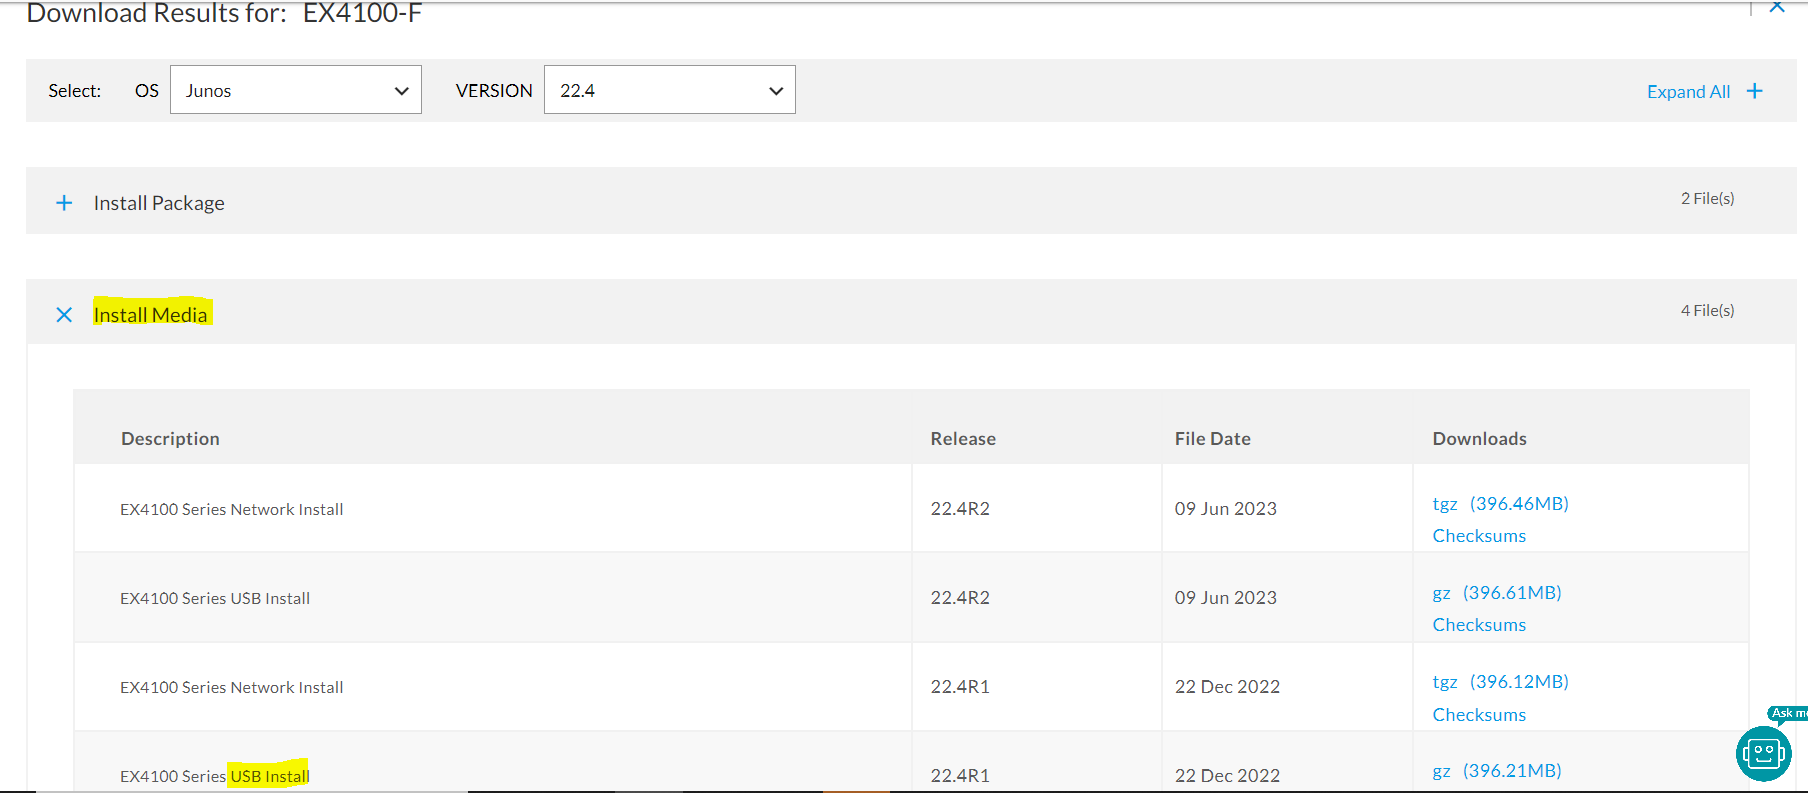The width and height of the screenshot is (1808, 793).
Task: Open Checksums for 22.4R2 Network Install
Action: pyautogui.click(x=1479, y=535)
